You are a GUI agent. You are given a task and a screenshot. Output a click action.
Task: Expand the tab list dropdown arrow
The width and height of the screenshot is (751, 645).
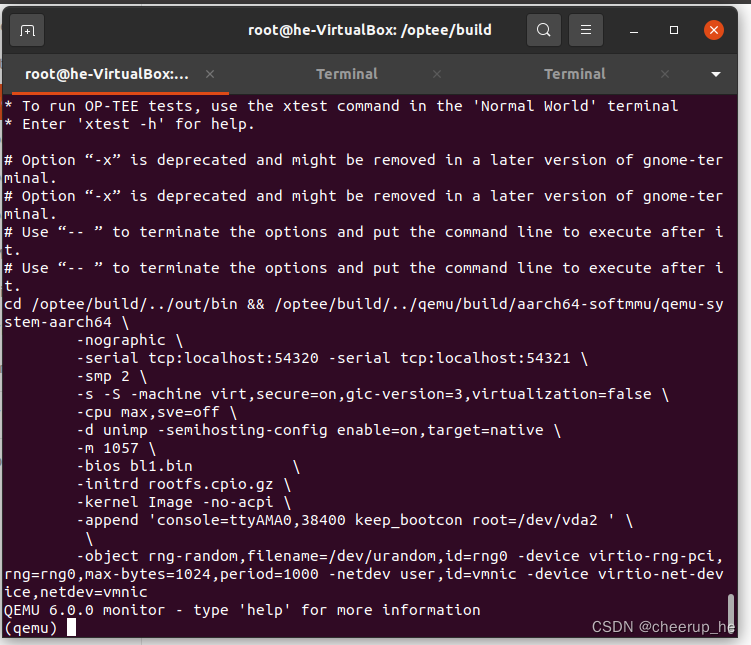(x=716, y=74)
